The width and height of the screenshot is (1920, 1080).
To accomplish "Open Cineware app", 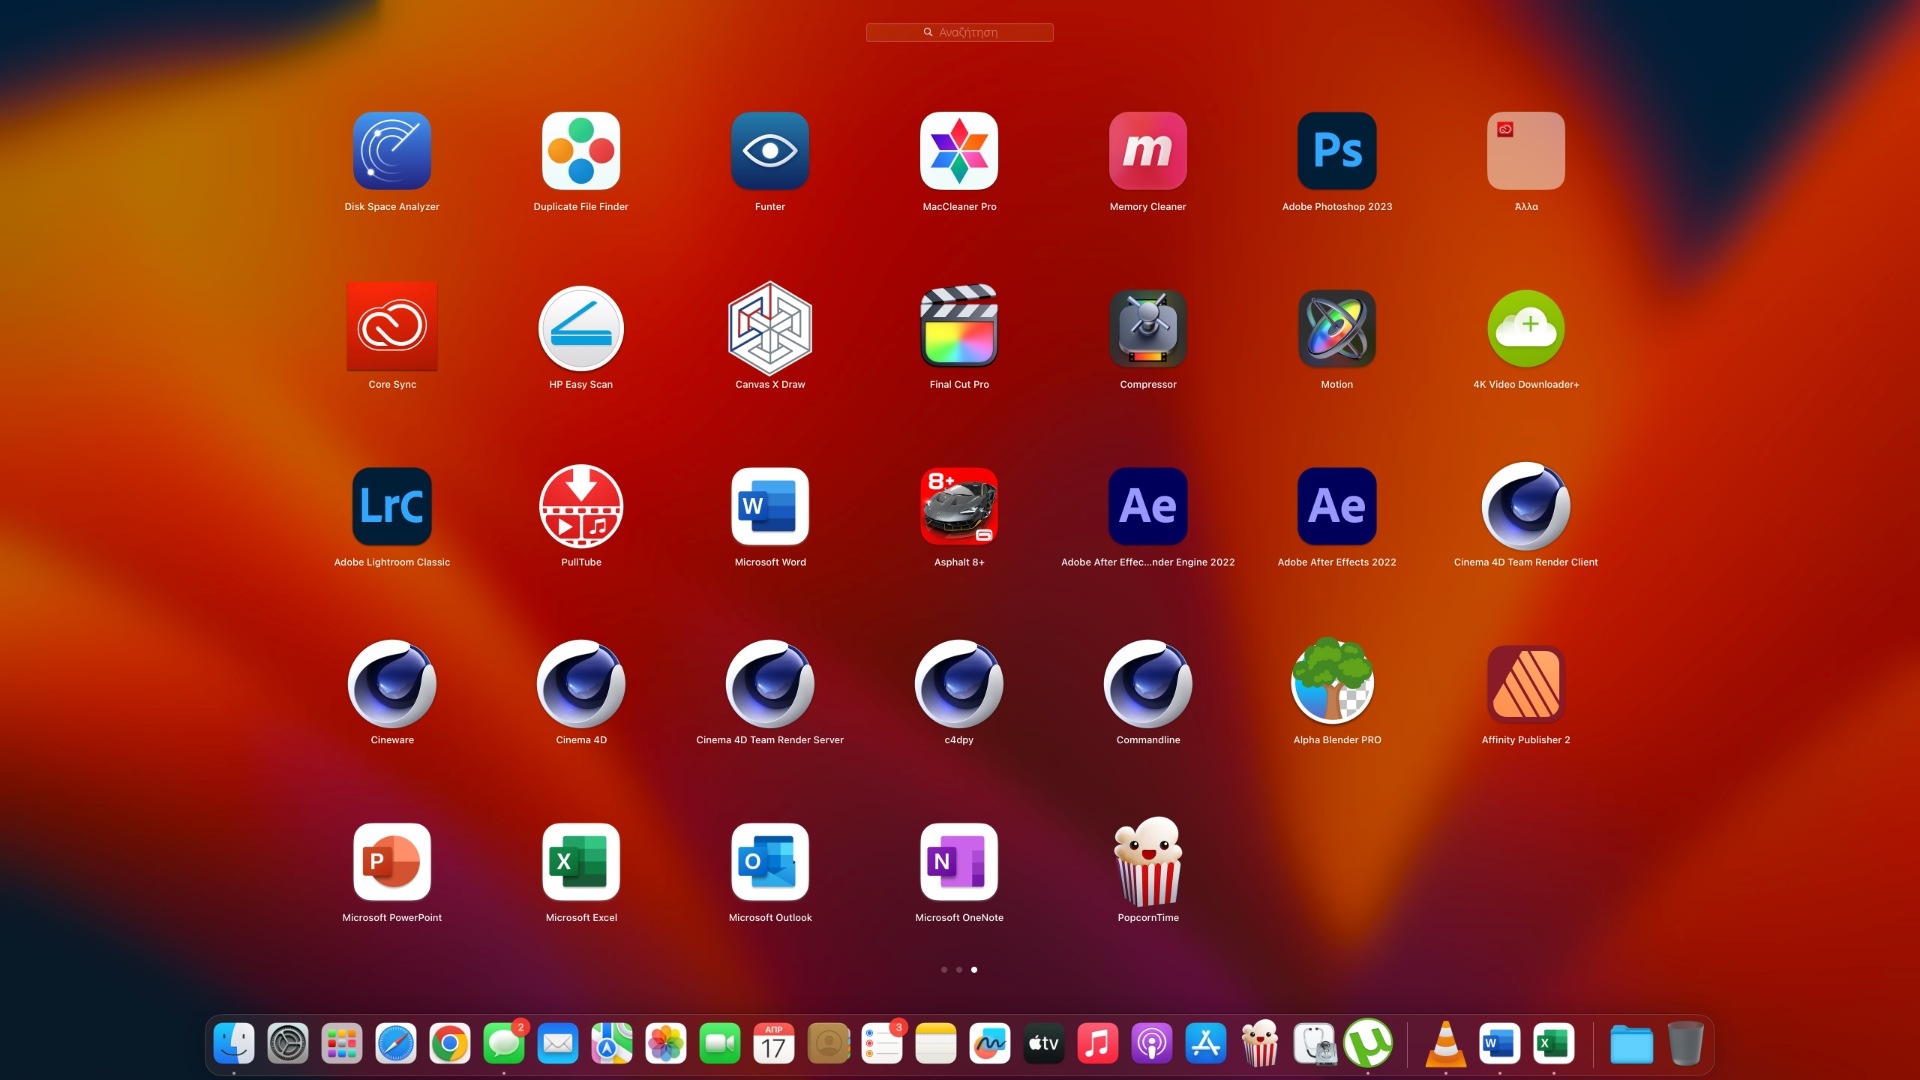I will pos(392,684).
